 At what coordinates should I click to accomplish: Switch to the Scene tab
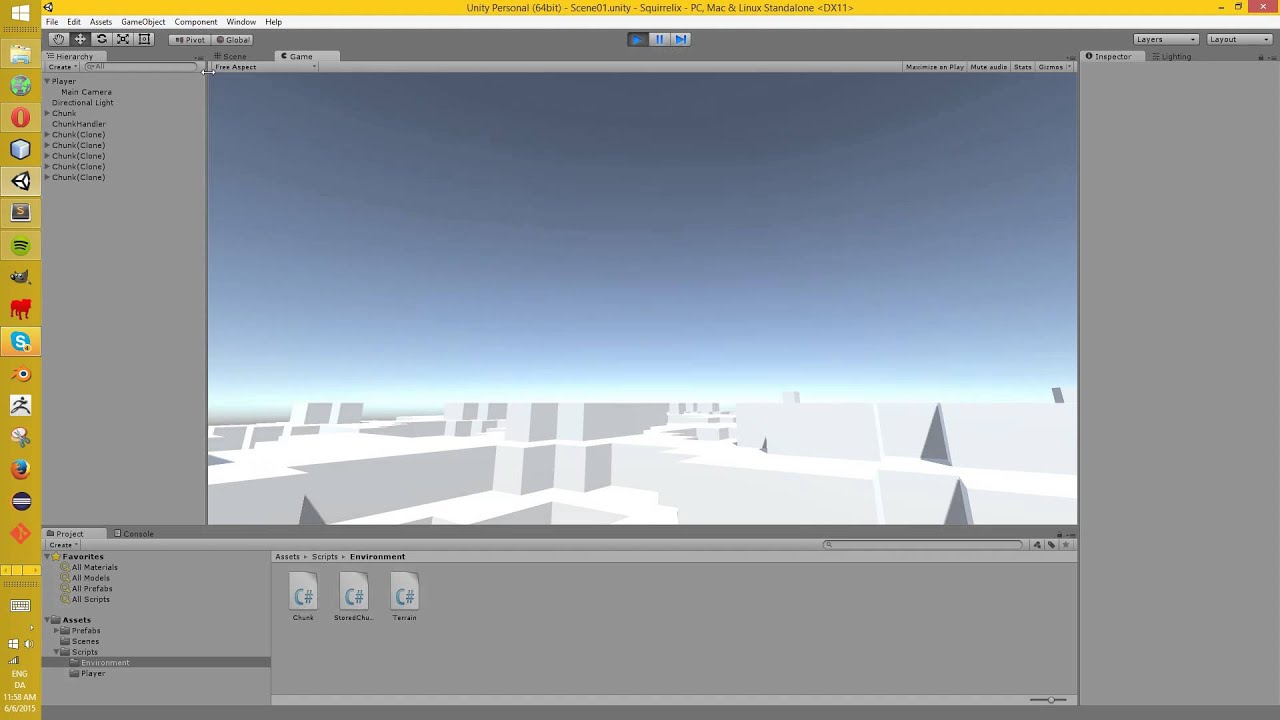231,57
